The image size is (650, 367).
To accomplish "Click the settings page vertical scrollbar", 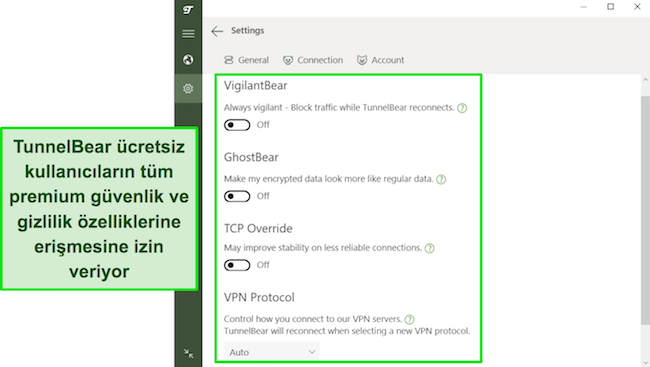I will point(645,210).
